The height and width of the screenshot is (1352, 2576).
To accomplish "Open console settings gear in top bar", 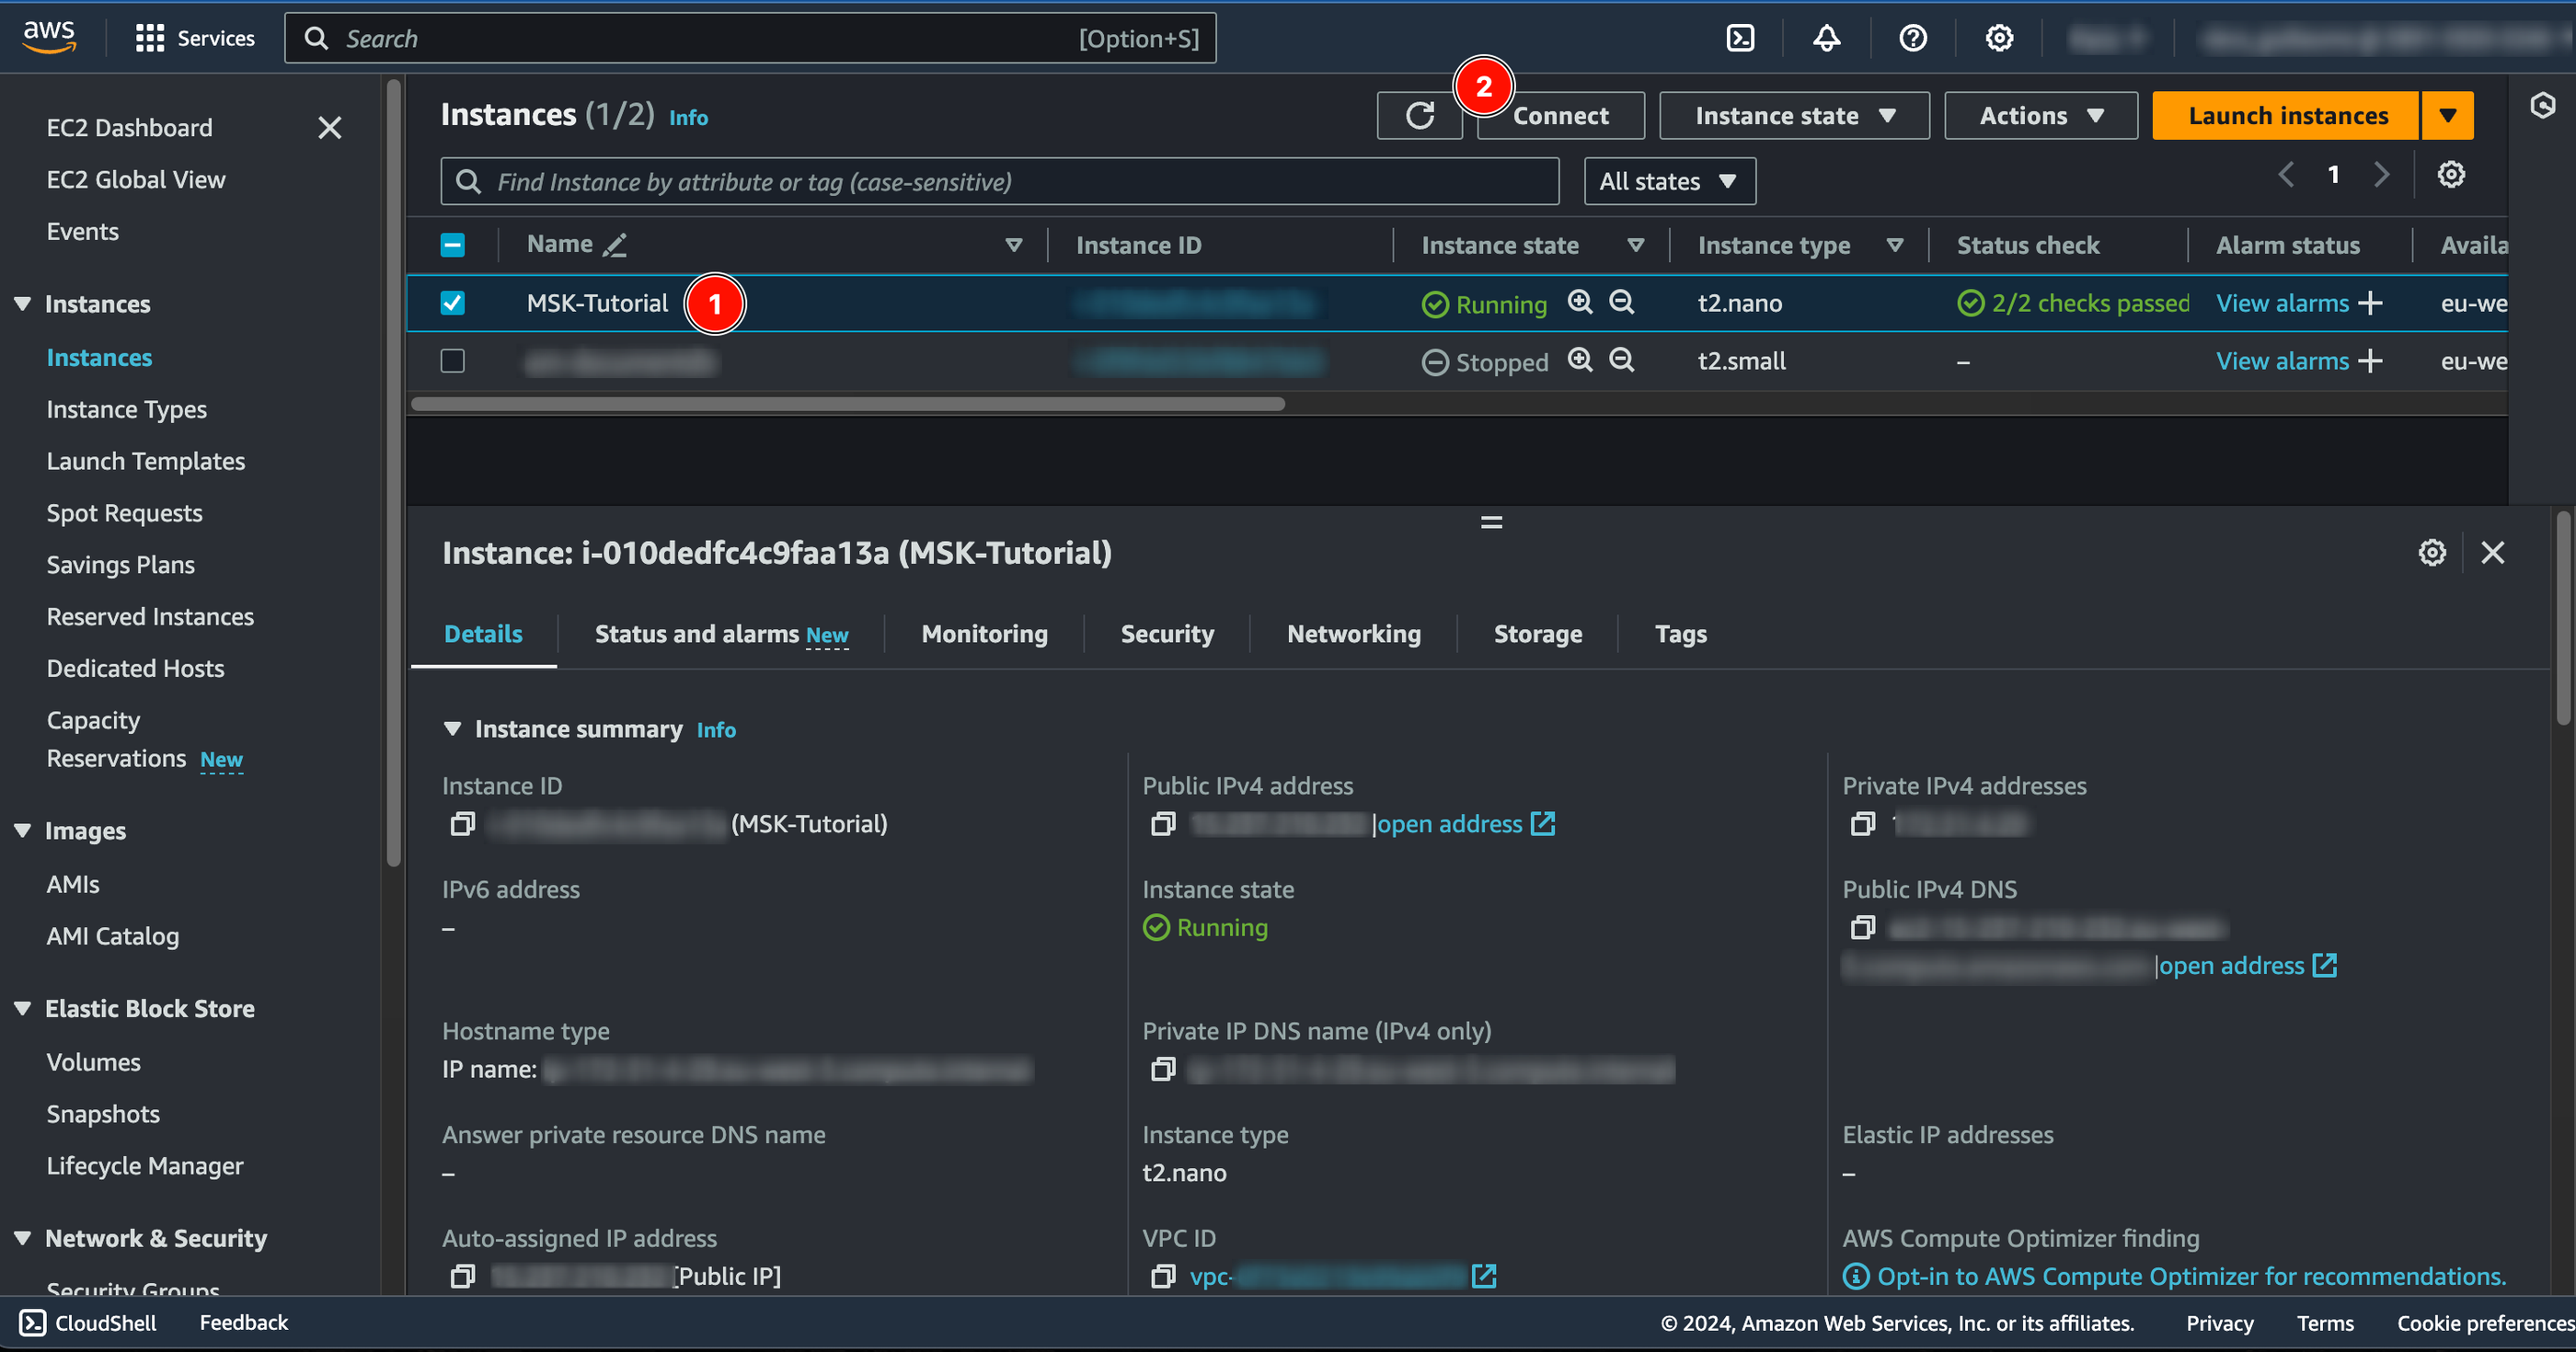I will [1999, 38].
